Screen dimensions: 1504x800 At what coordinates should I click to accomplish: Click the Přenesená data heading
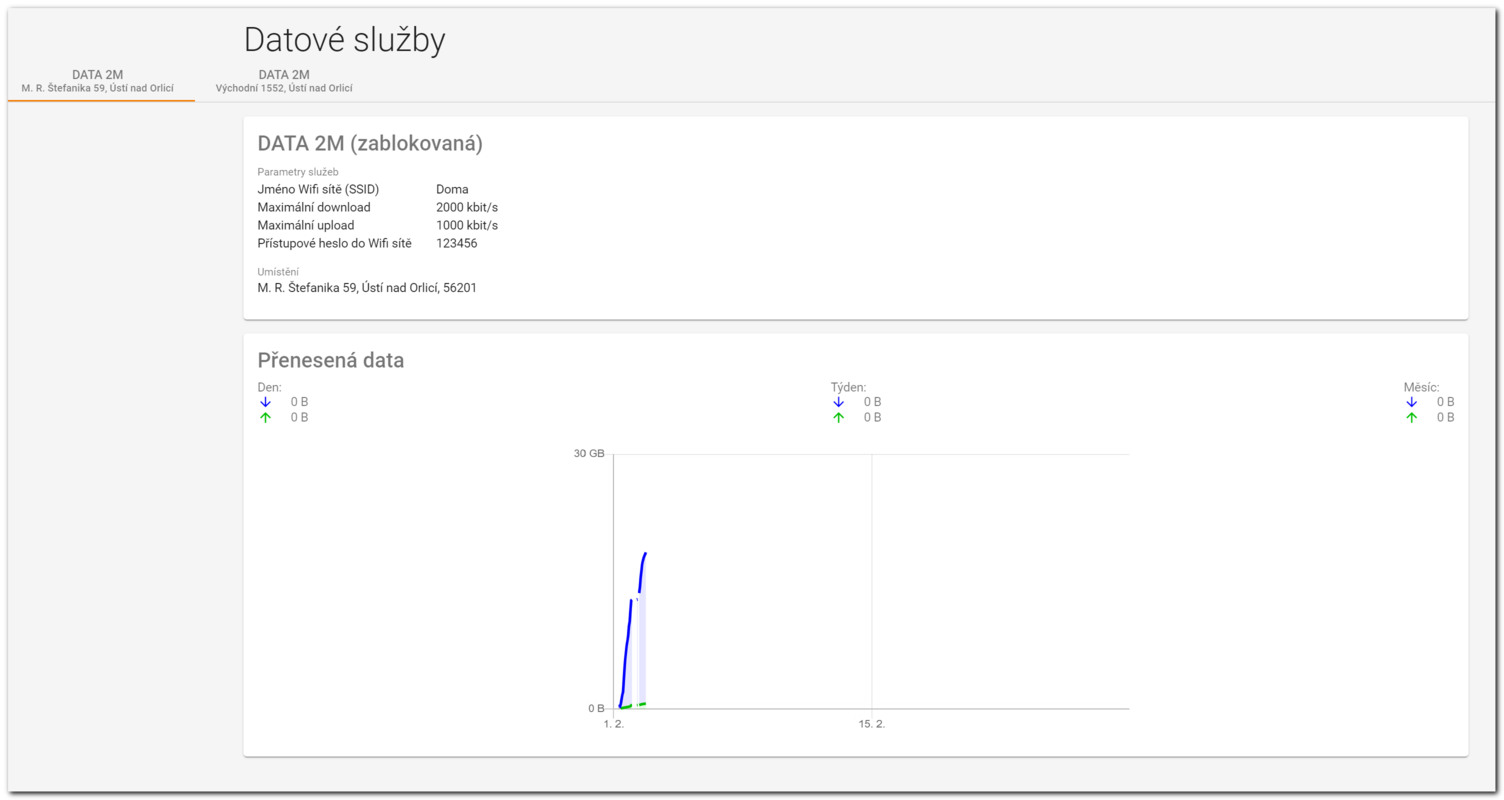tap(331, 360)
